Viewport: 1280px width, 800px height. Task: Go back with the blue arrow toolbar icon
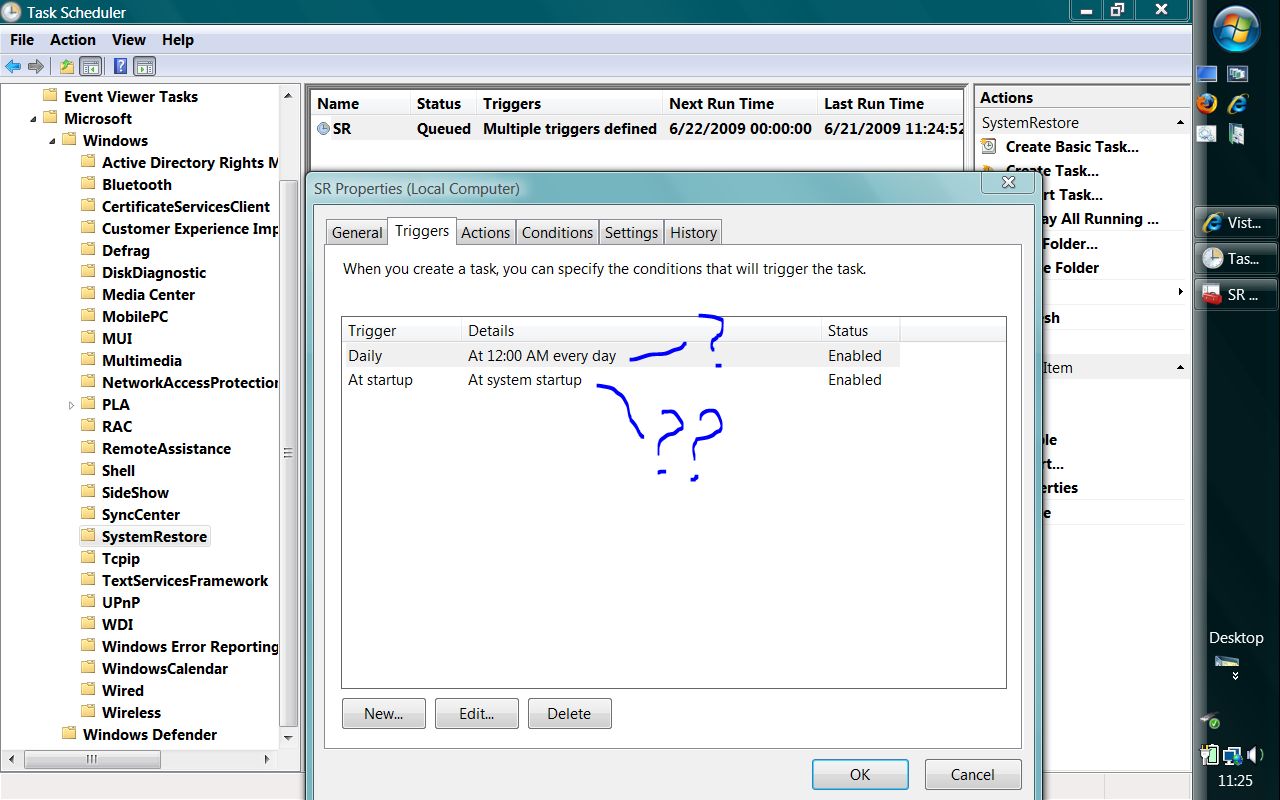point(13,67)
